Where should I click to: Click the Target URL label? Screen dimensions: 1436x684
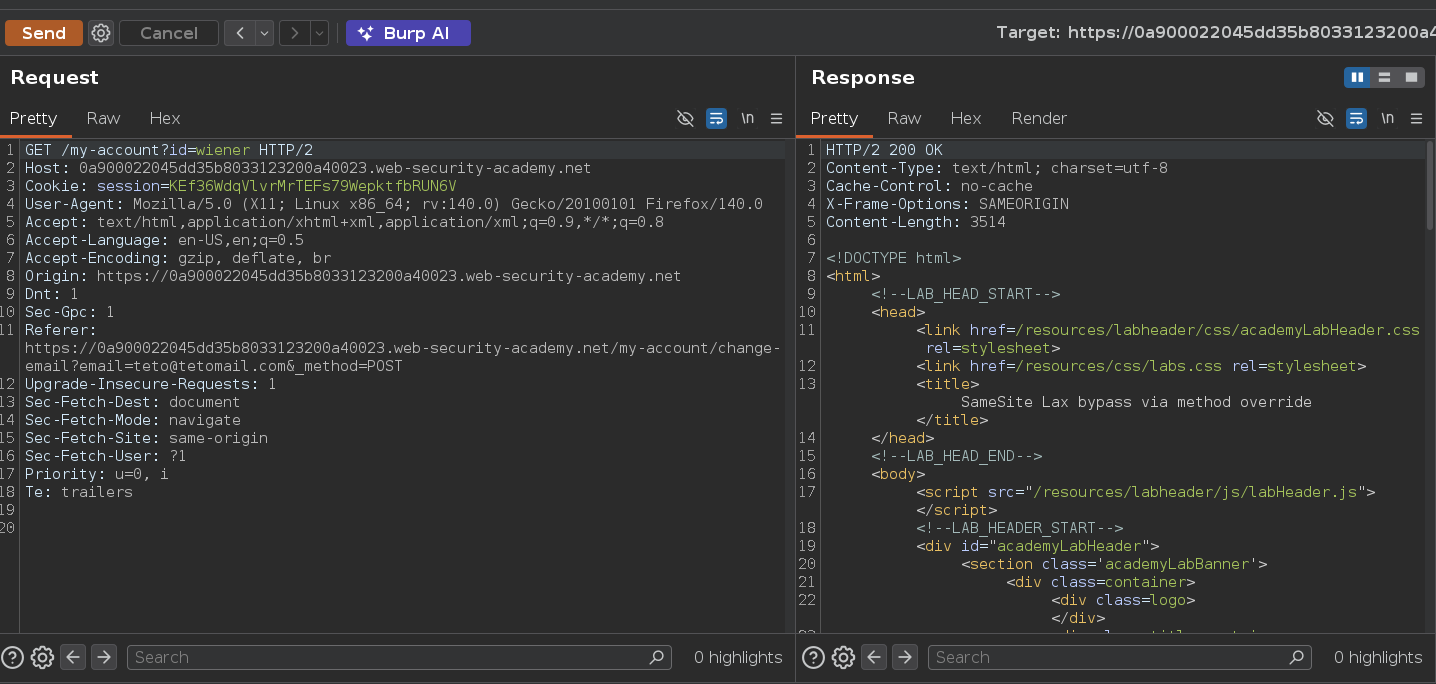pyautogui.click(x=1216, y=33)
